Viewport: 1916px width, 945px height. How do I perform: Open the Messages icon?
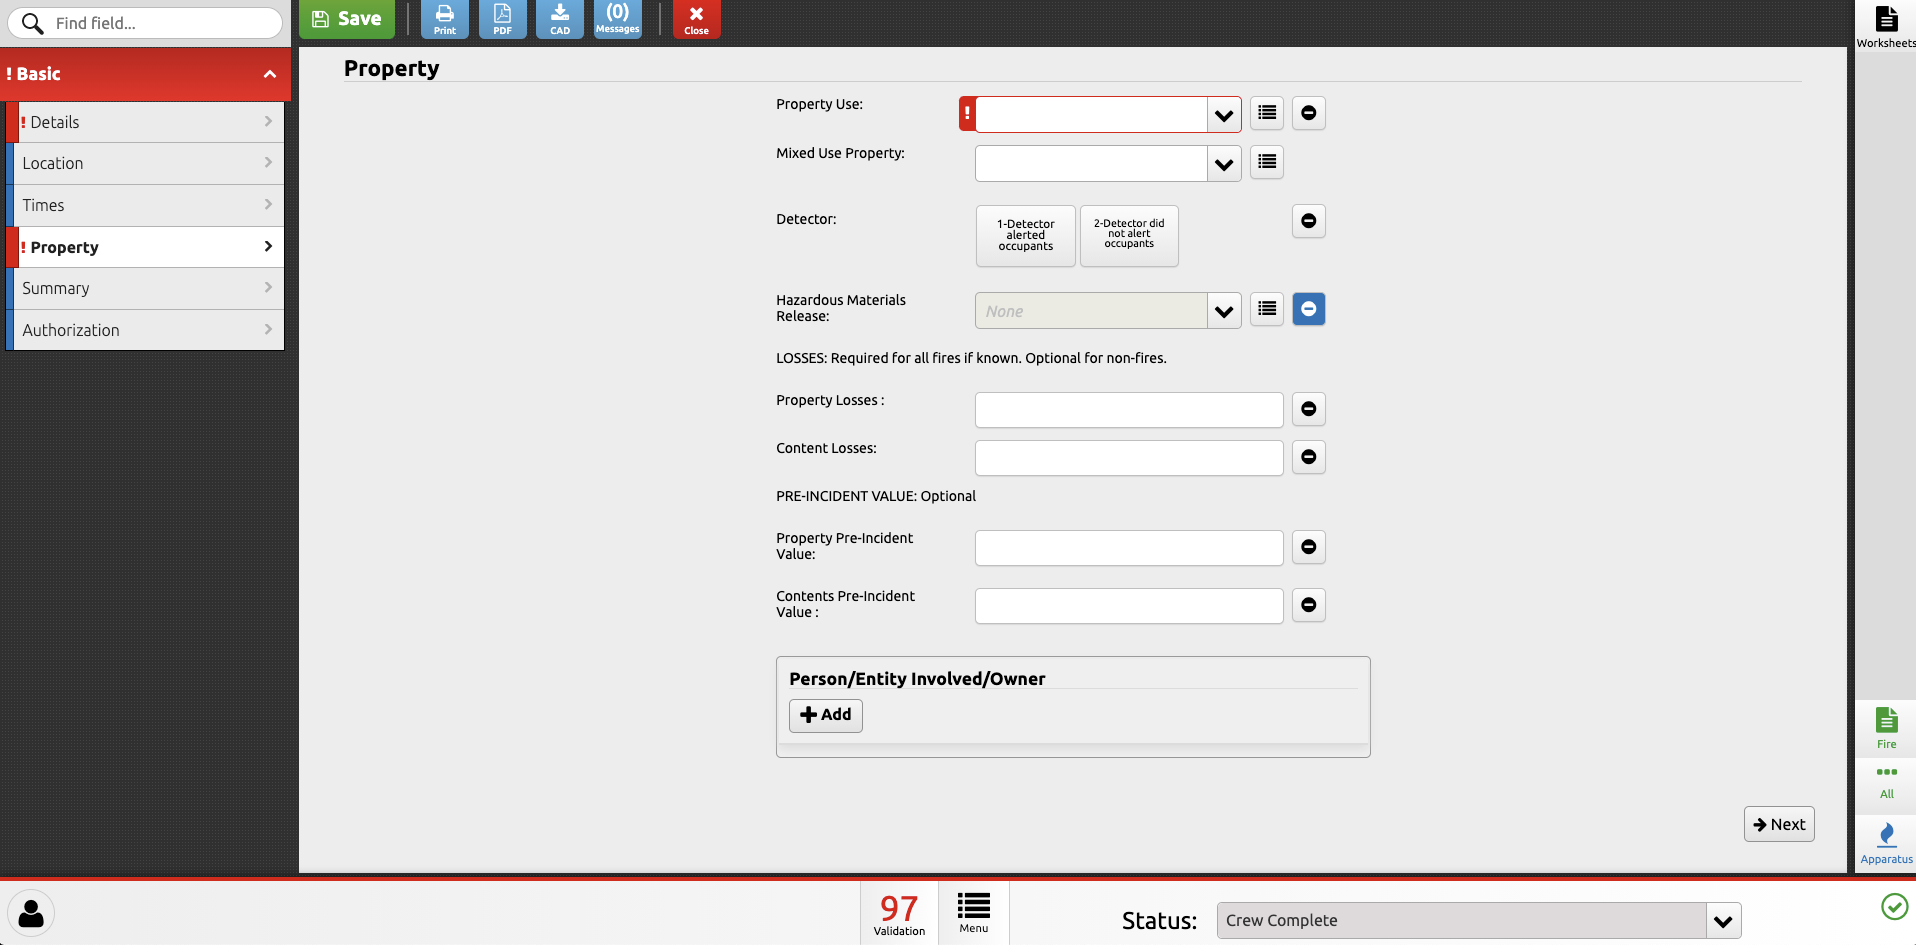[617, 19]
